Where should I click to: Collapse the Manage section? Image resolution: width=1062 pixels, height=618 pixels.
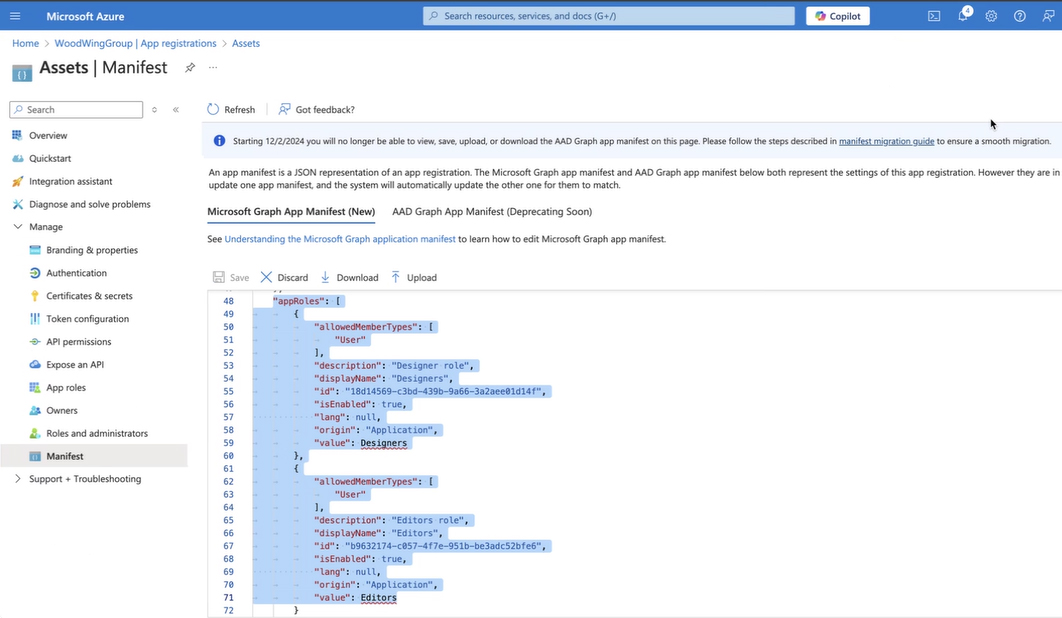pos(18,226)
